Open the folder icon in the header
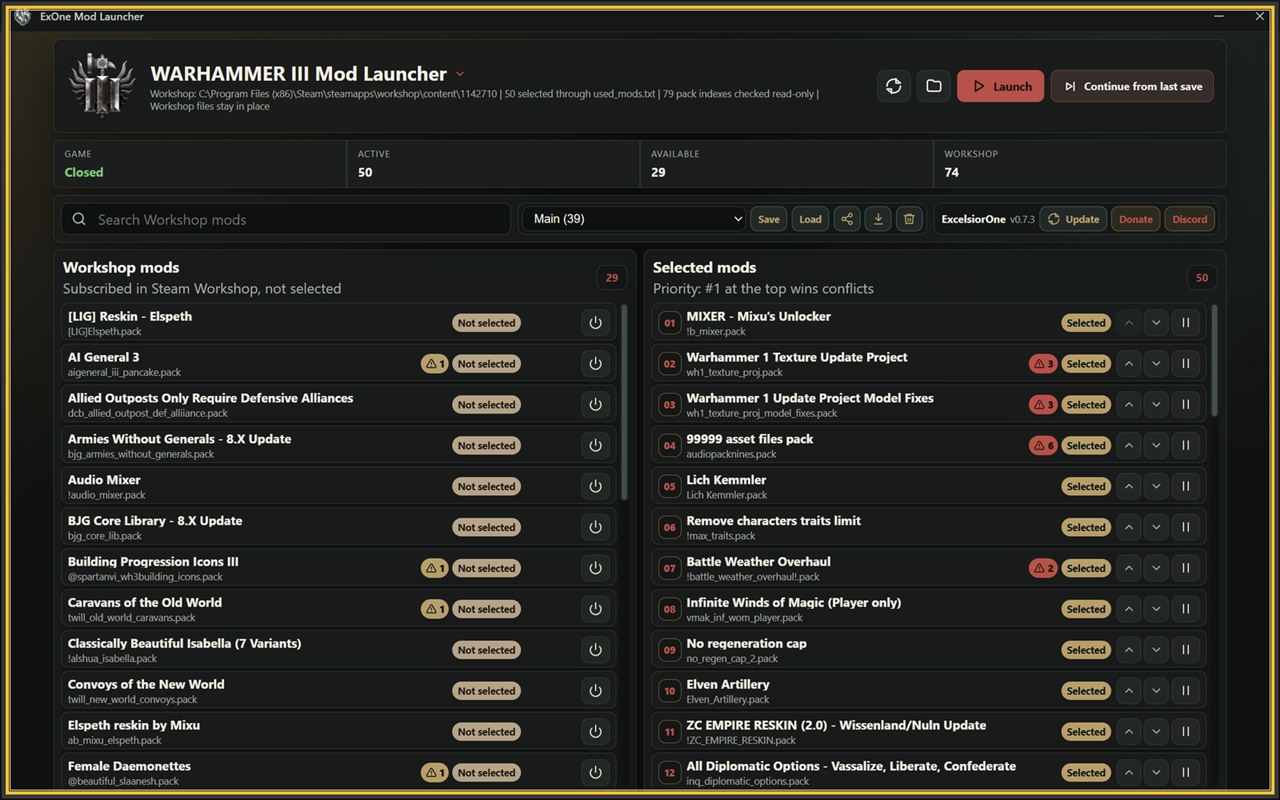The image size is (1280, 800). click(x=934, y=86)
